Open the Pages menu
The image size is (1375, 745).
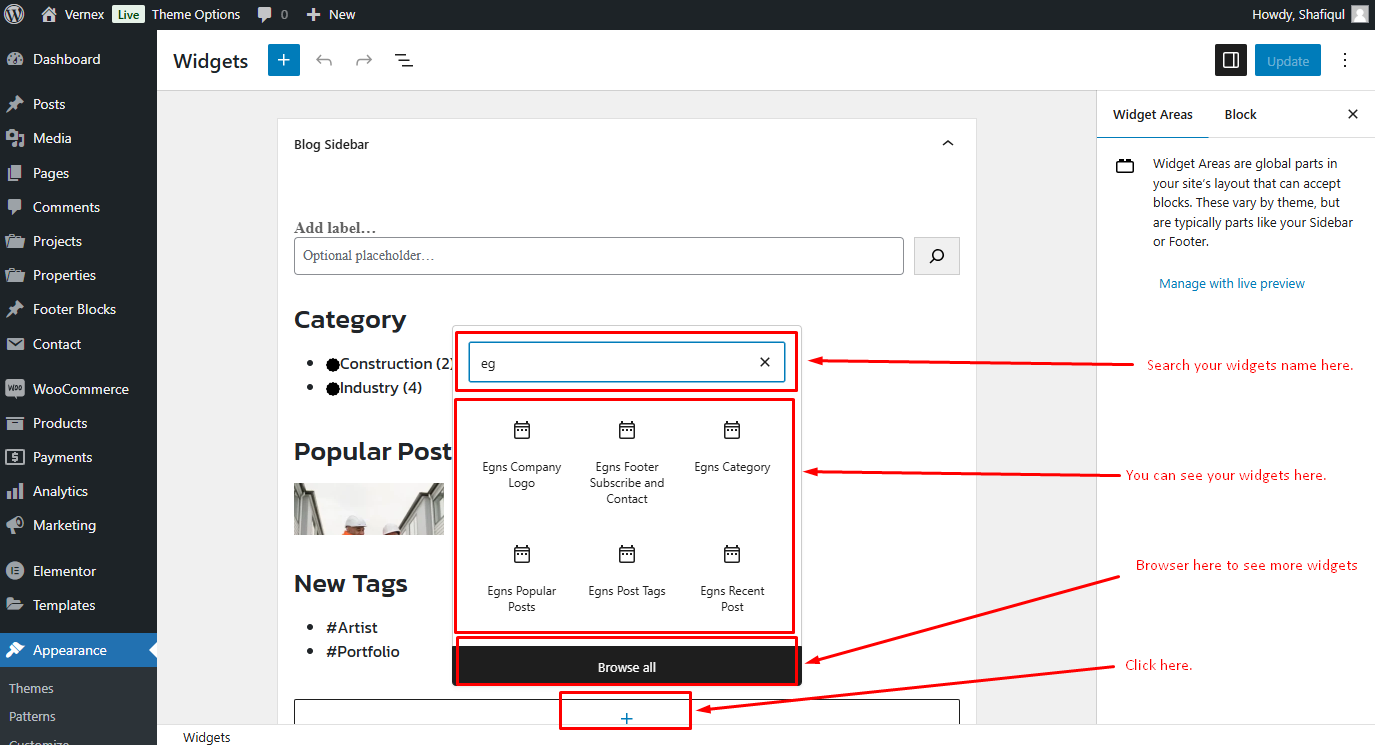tap(51, 173)
